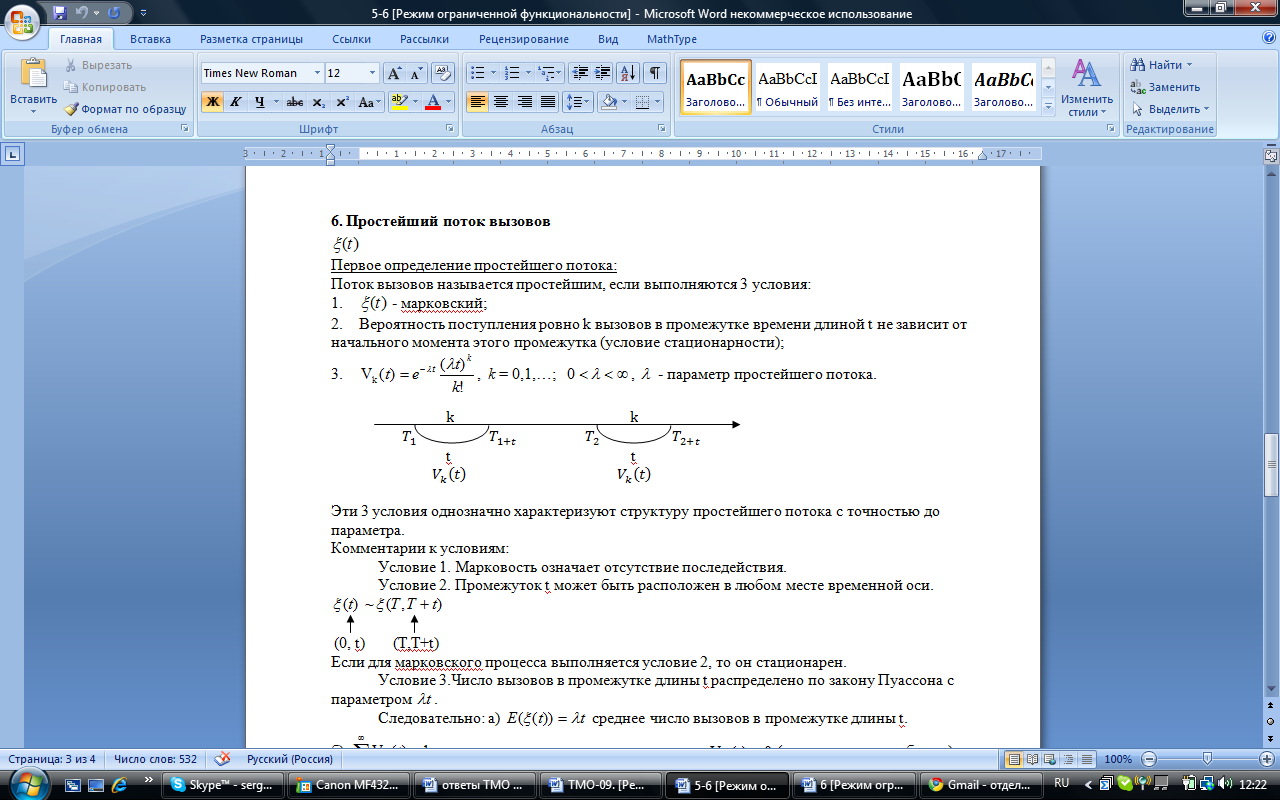Open Вставка ribbon tab

tap(150, 39)
